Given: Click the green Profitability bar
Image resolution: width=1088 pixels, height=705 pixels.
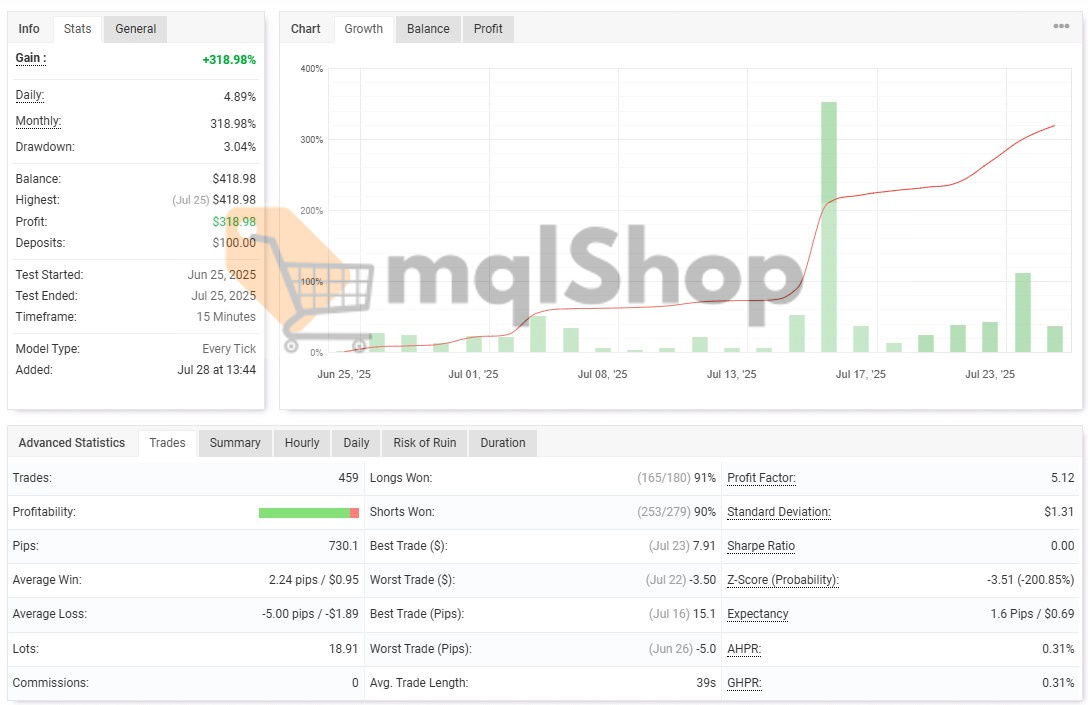Looking at the screenshot, I should [304, 513].
